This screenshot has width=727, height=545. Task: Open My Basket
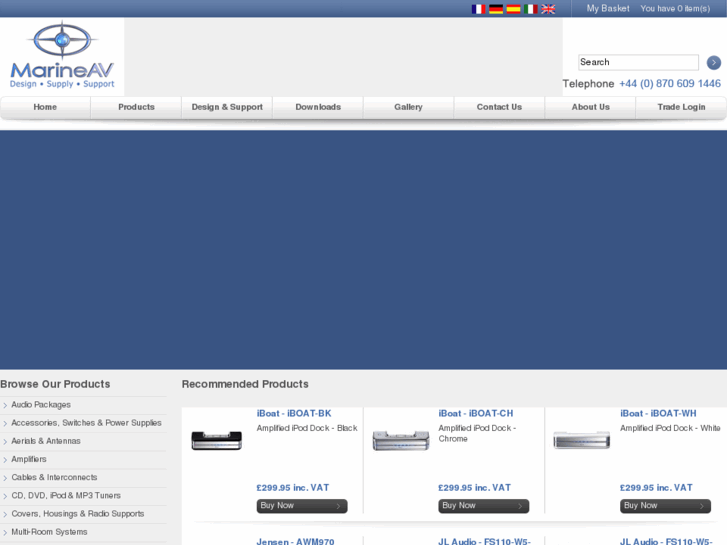pos(608,8)
